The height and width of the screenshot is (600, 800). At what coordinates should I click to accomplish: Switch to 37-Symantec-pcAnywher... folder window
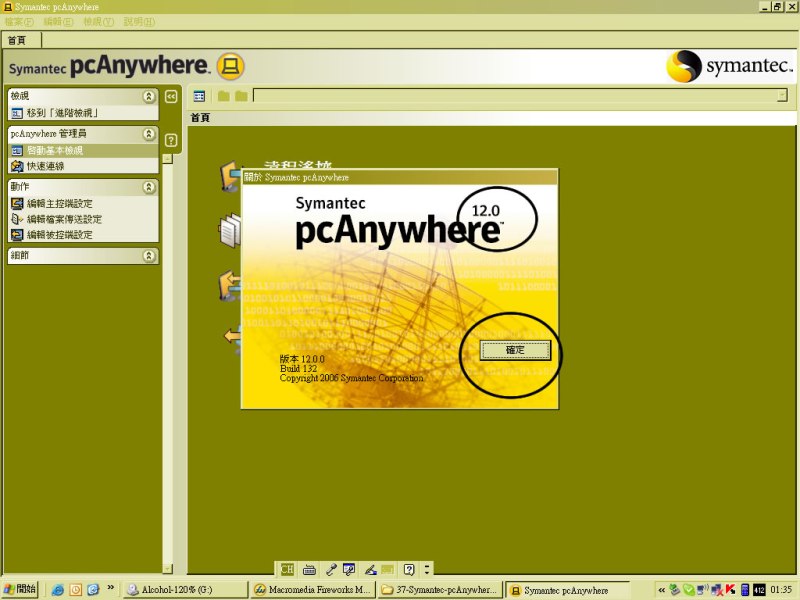(x=440, y=590)
